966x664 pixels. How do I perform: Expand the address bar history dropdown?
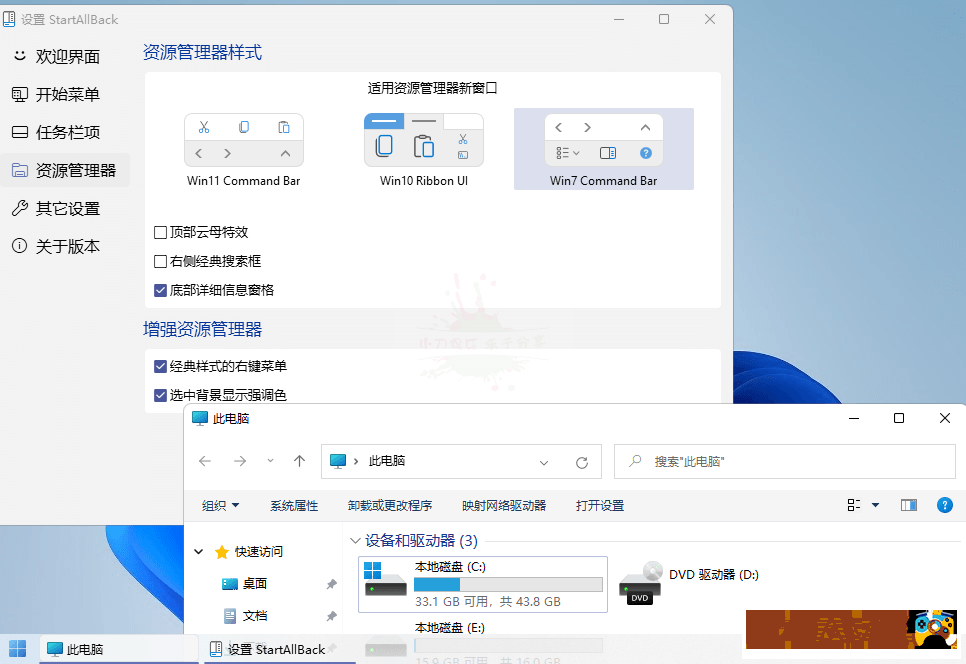point(544,463)
